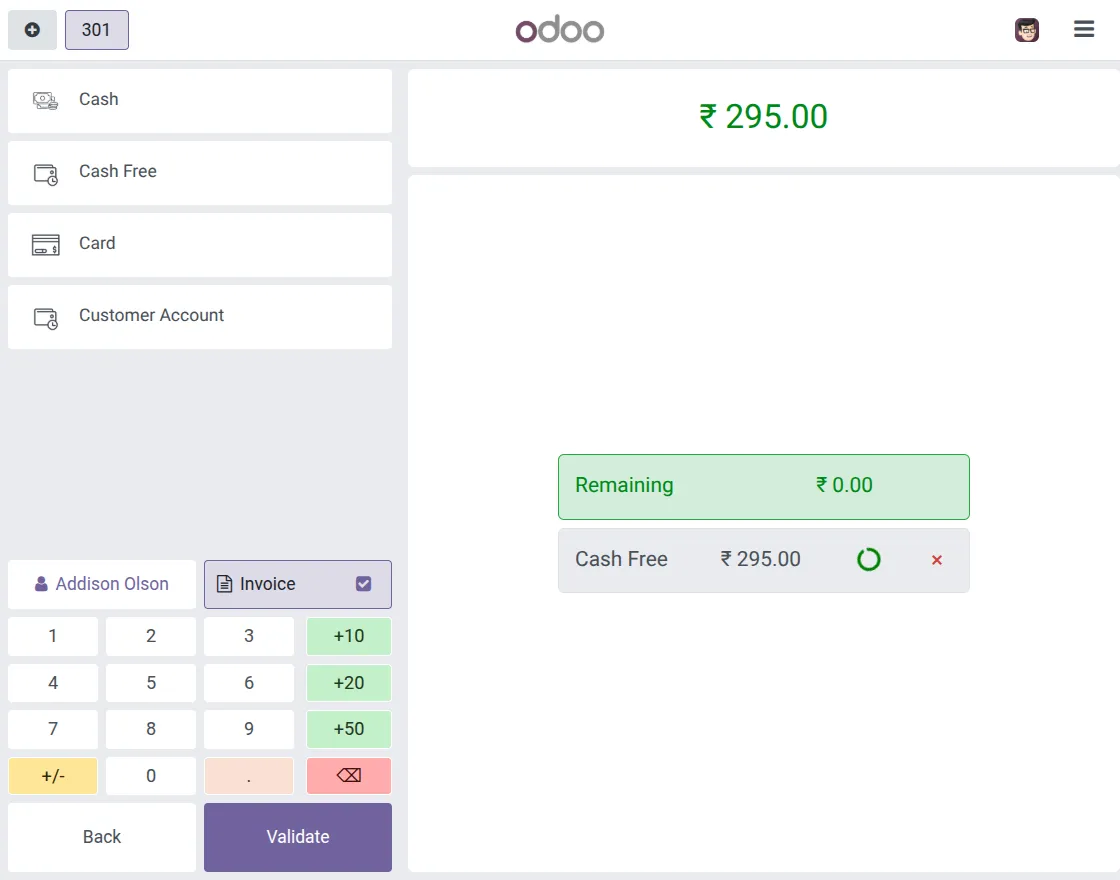Open the user avatar profile

click(1026, 29)
